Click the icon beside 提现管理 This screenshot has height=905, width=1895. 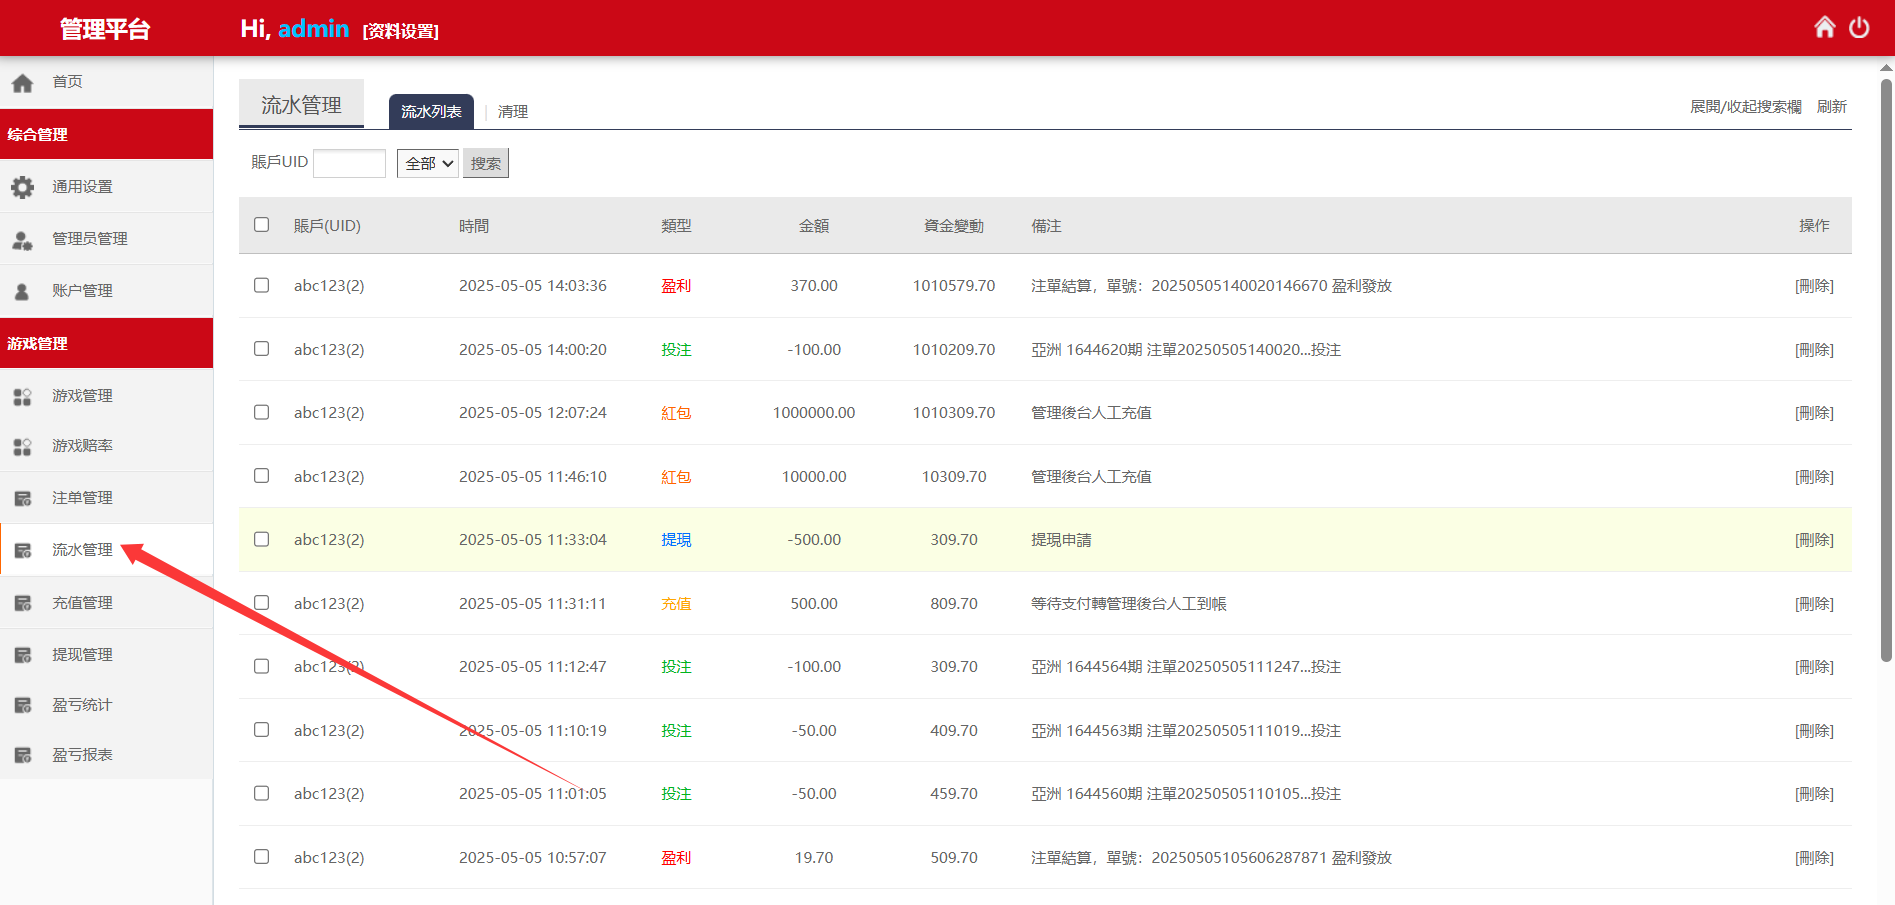(22, 655)
